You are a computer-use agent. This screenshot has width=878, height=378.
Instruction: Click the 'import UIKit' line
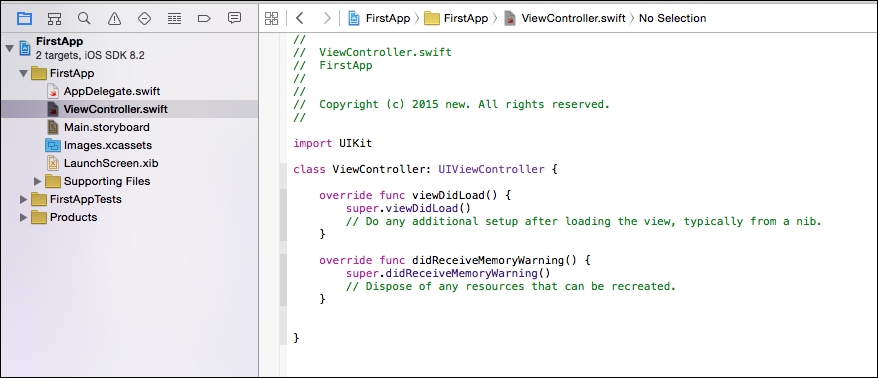coord(333,143)
